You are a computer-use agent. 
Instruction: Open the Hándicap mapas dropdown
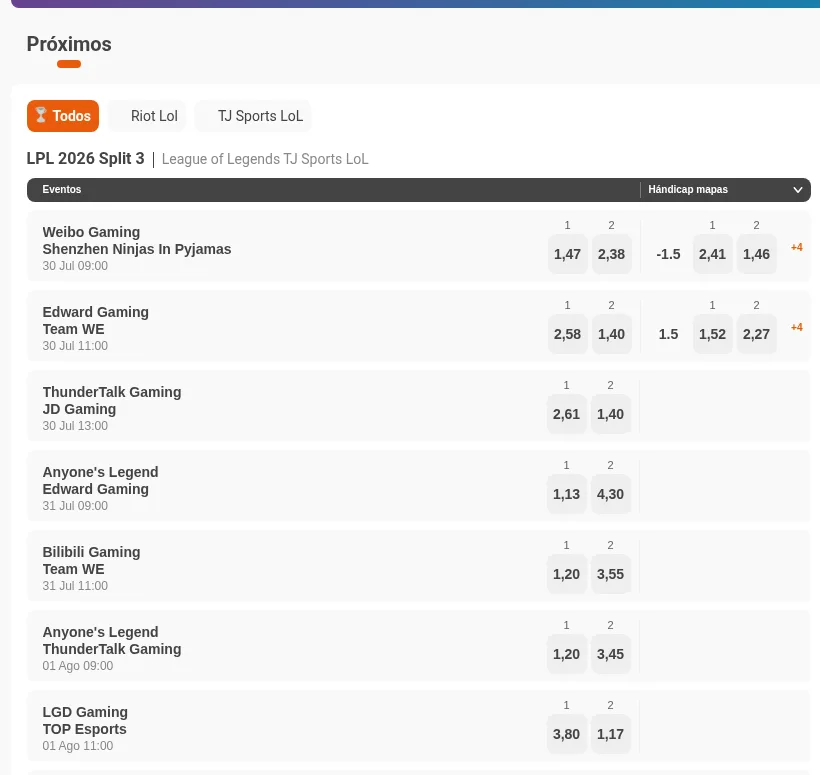coord(725,189)
